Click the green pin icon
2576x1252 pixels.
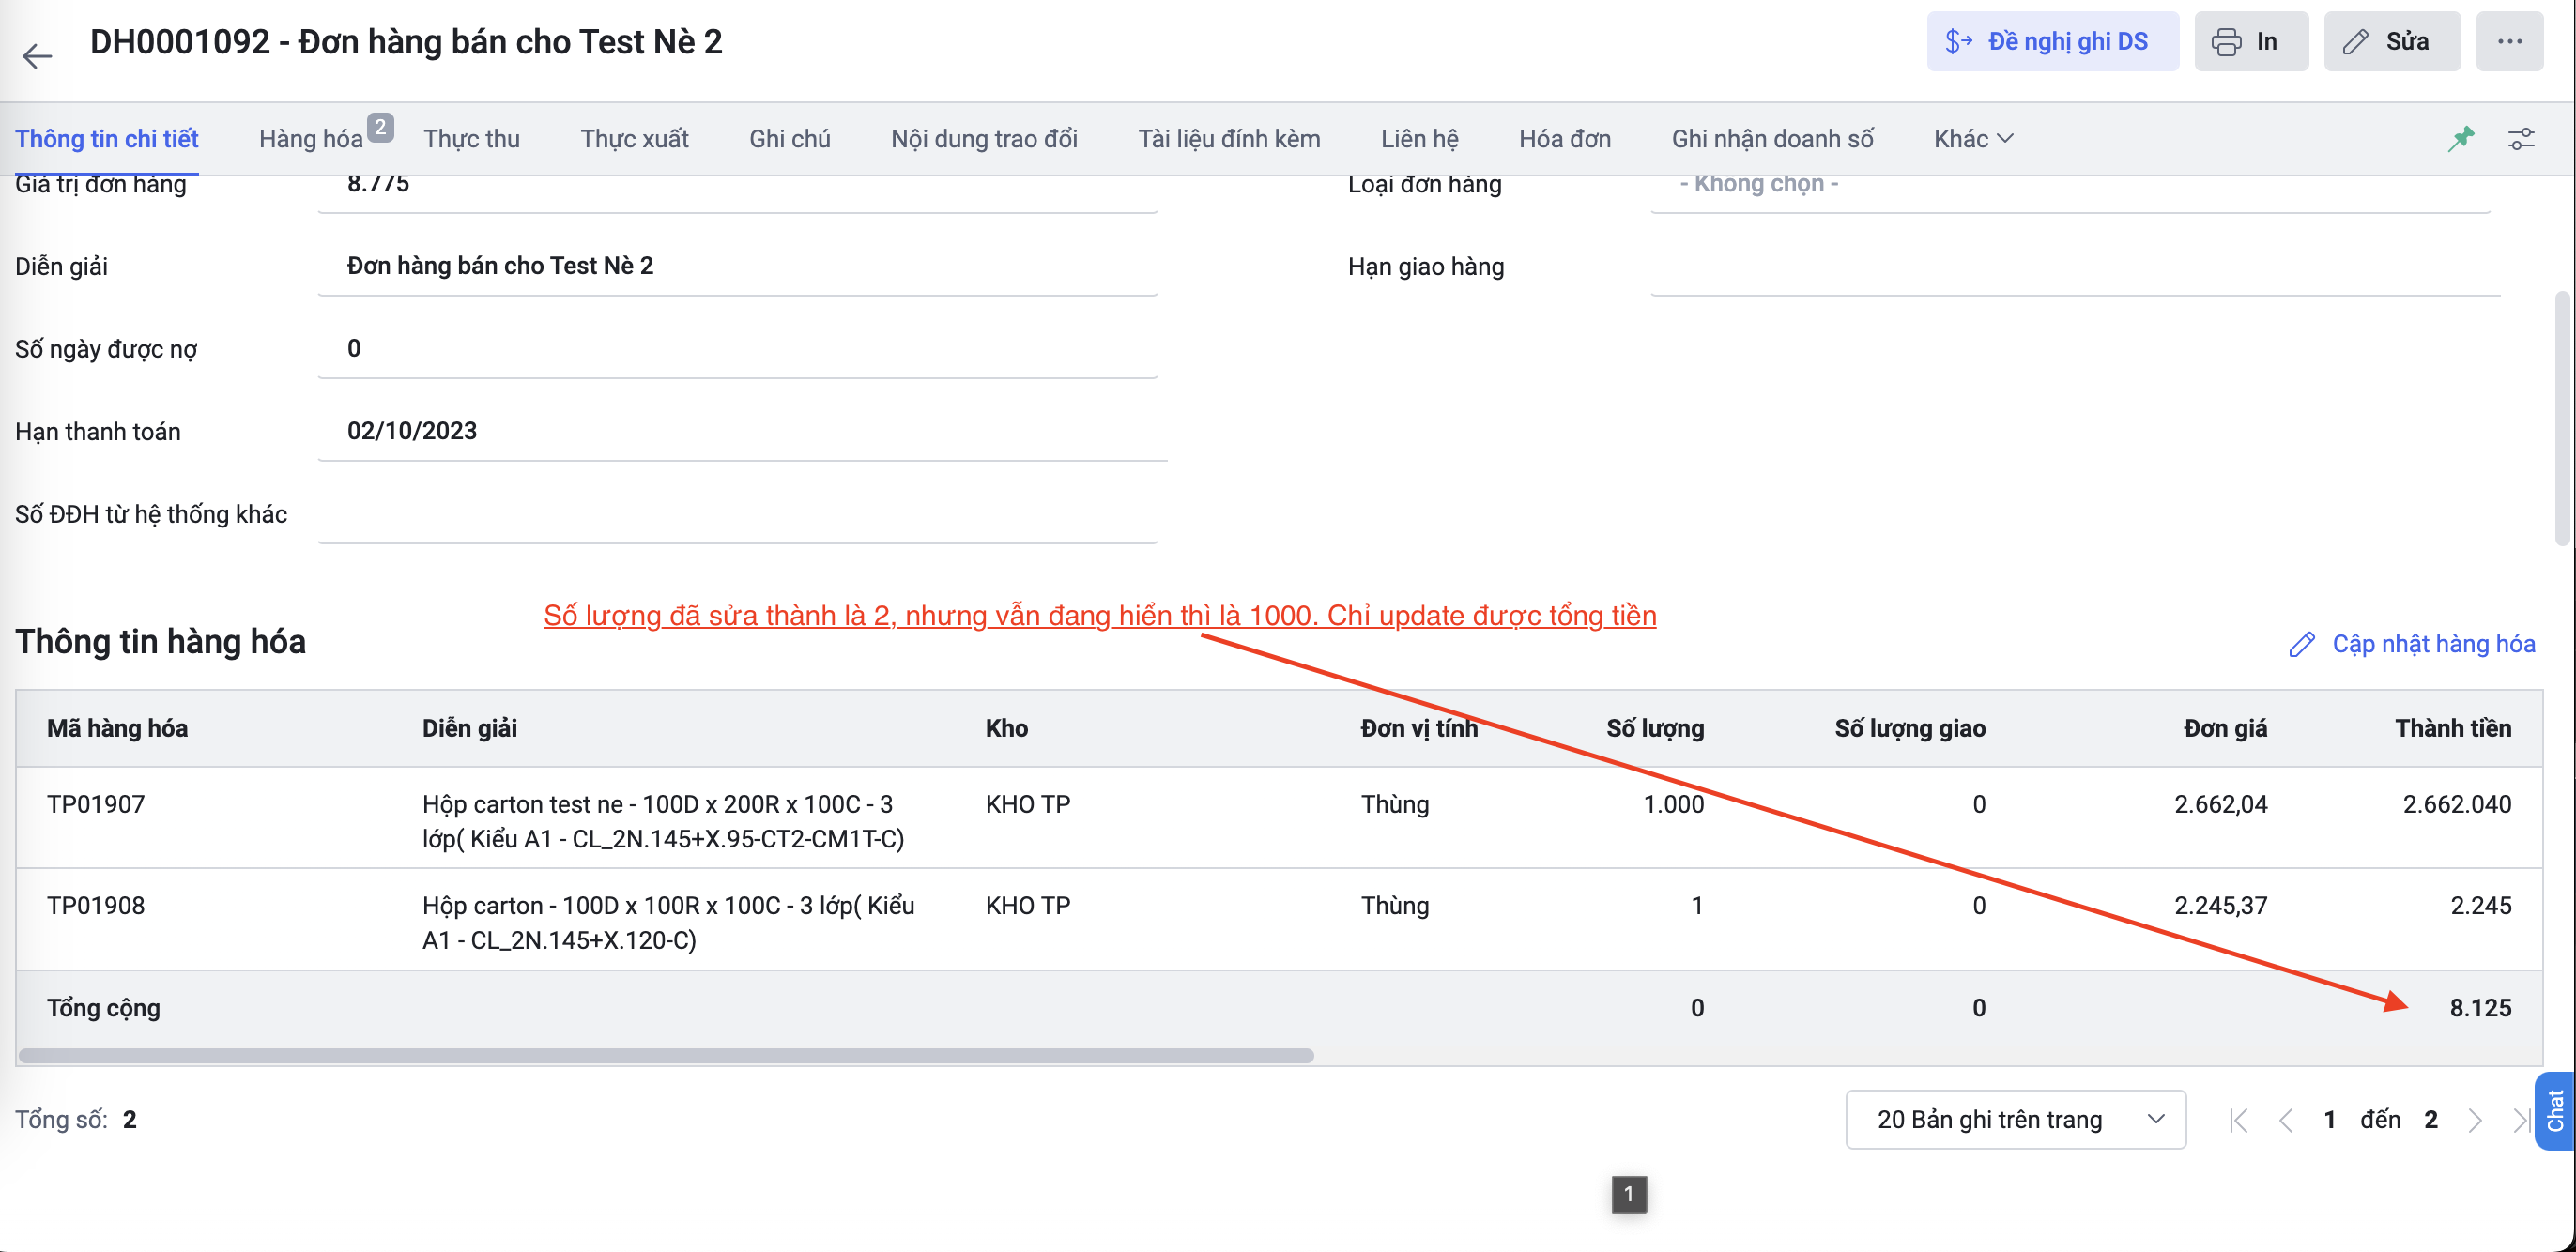point(2461,139)
